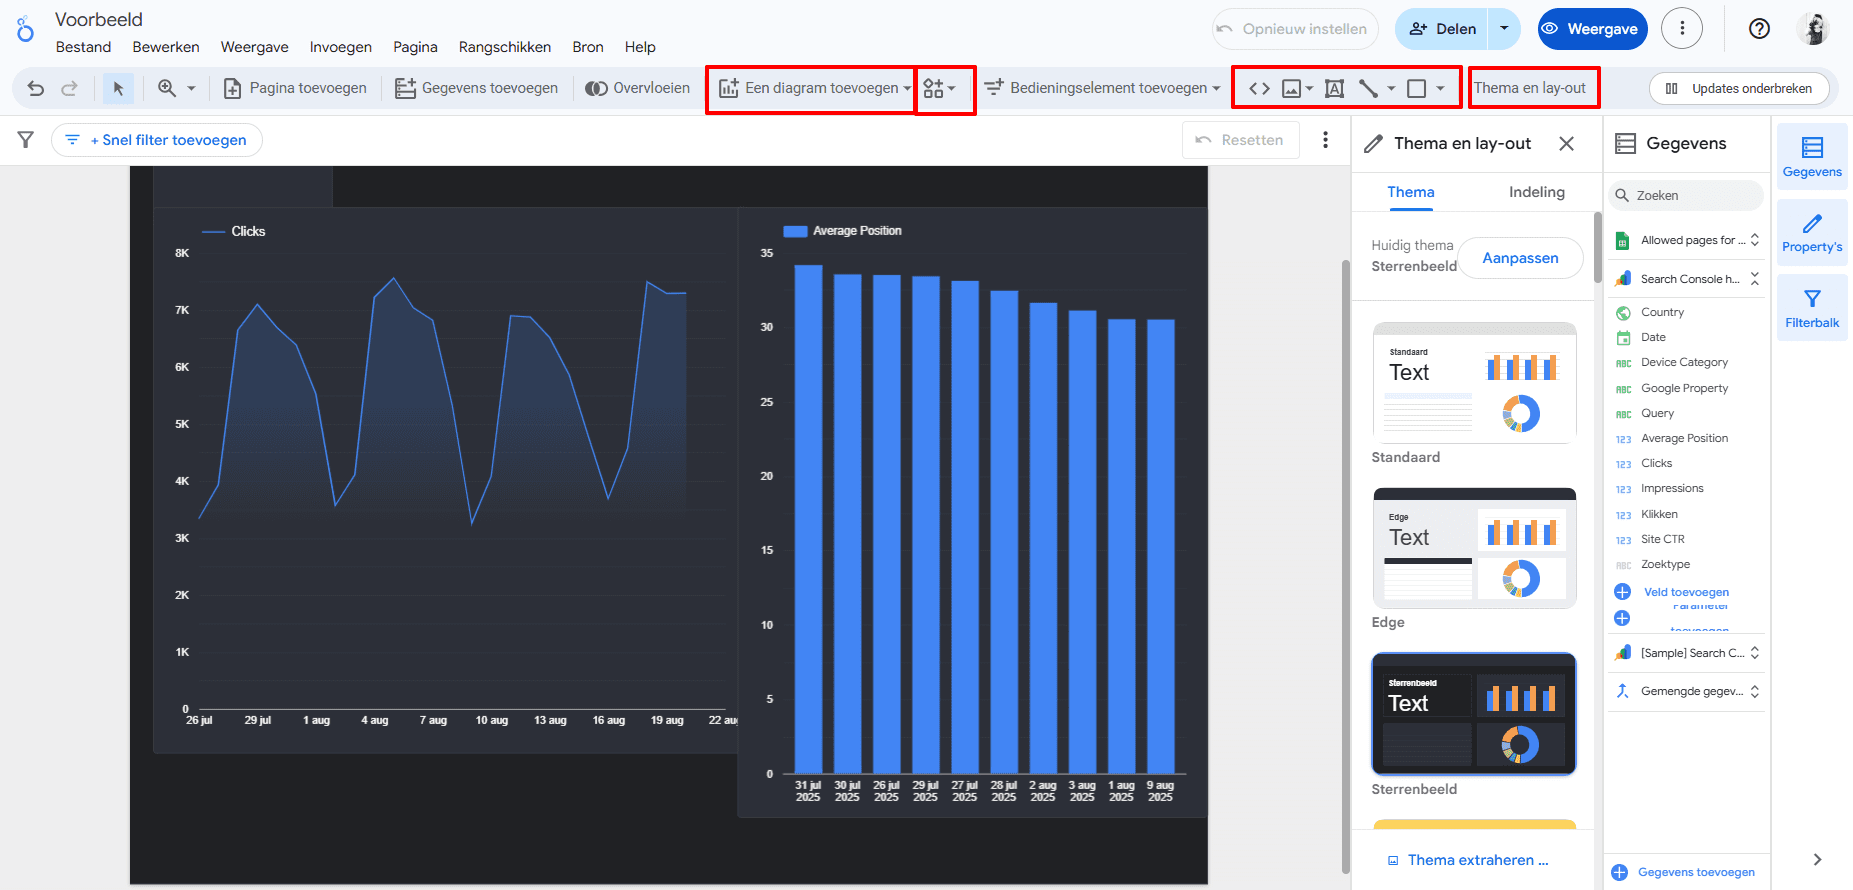
Task: Open the Filterbalk sidebar panel
Action: click(x=1812, y=308)
